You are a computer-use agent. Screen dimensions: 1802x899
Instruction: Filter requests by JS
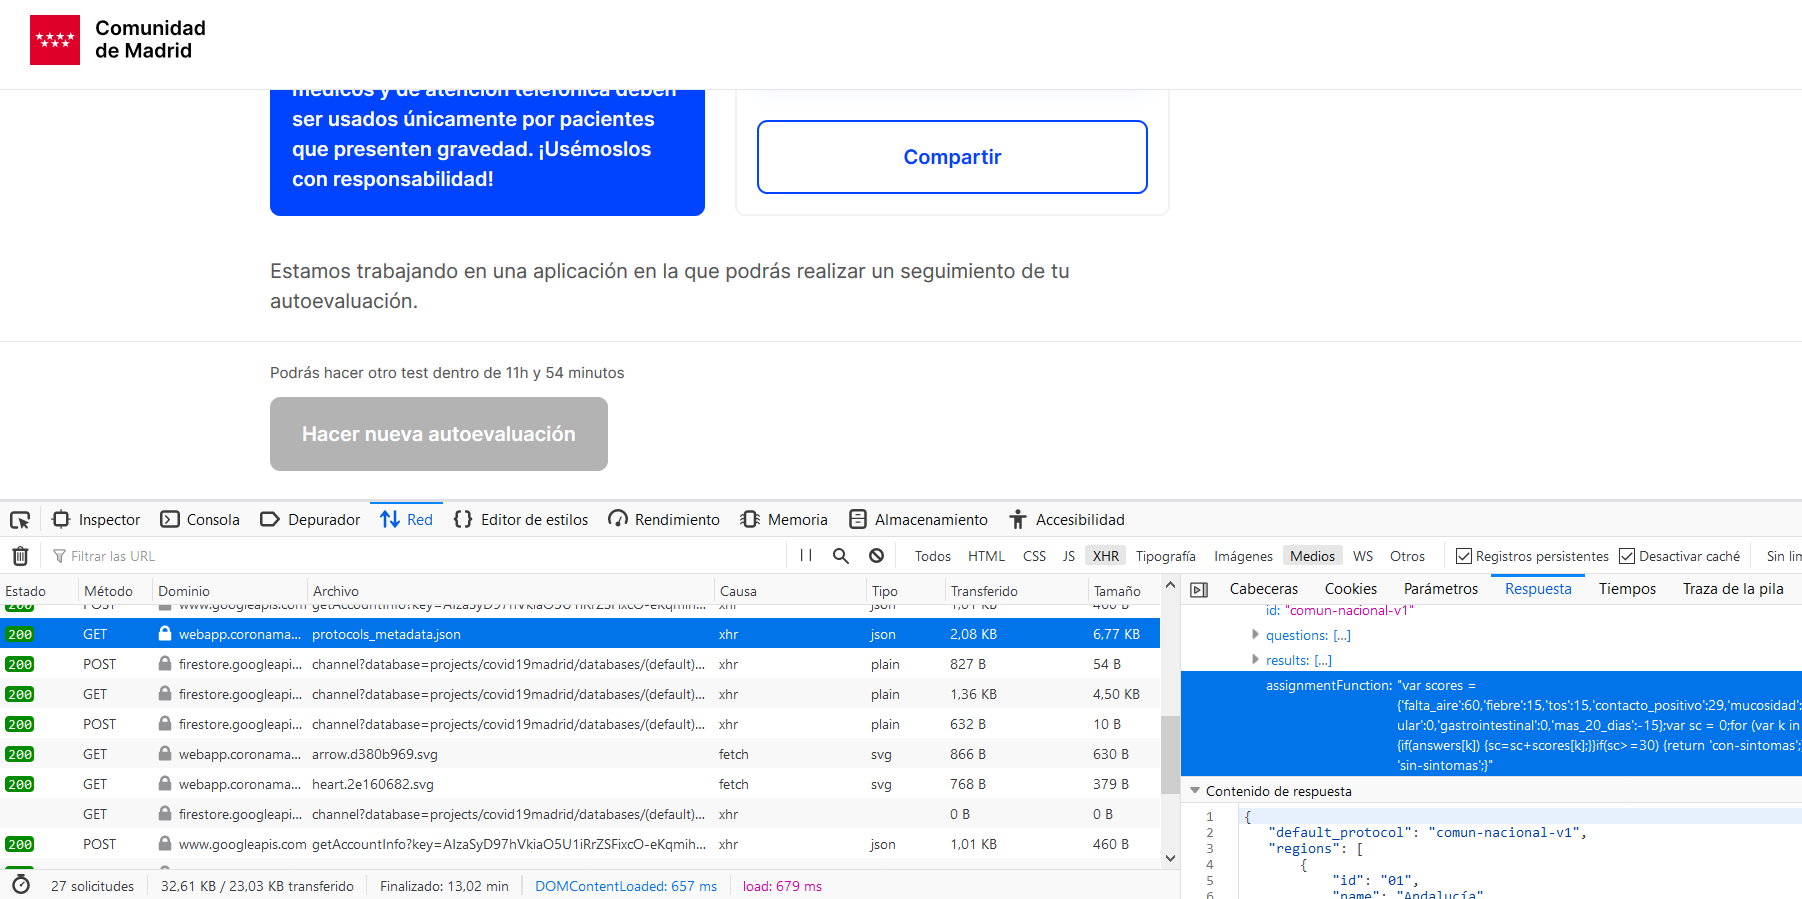(x=1069, y=556)
